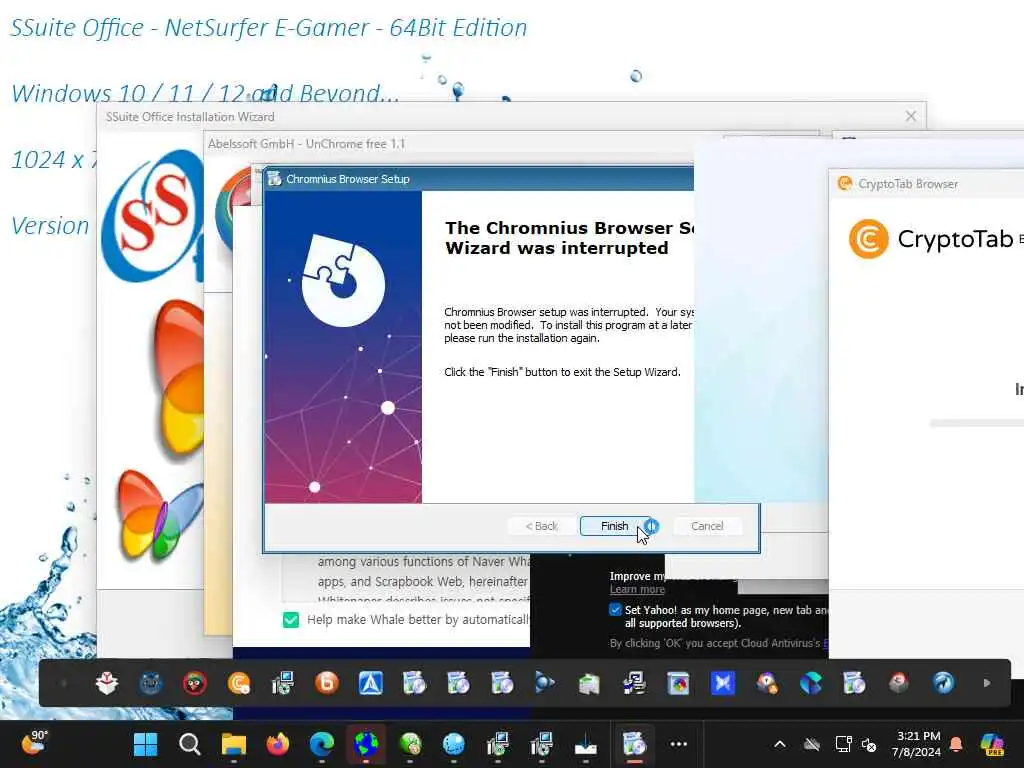This screenshot has height=768, width=1024.
Task: Open the red Y box dock icon
Action: [x=106, y=683]
